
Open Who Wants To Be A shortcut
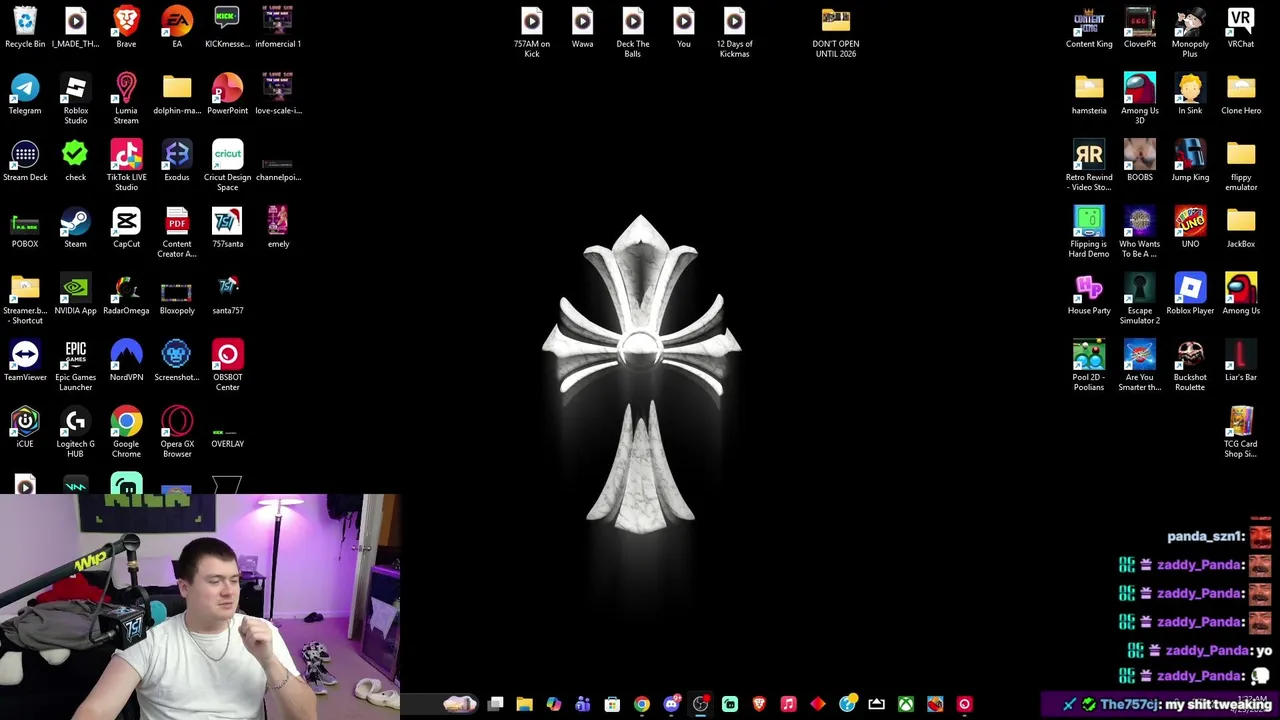pos(1139,233)
